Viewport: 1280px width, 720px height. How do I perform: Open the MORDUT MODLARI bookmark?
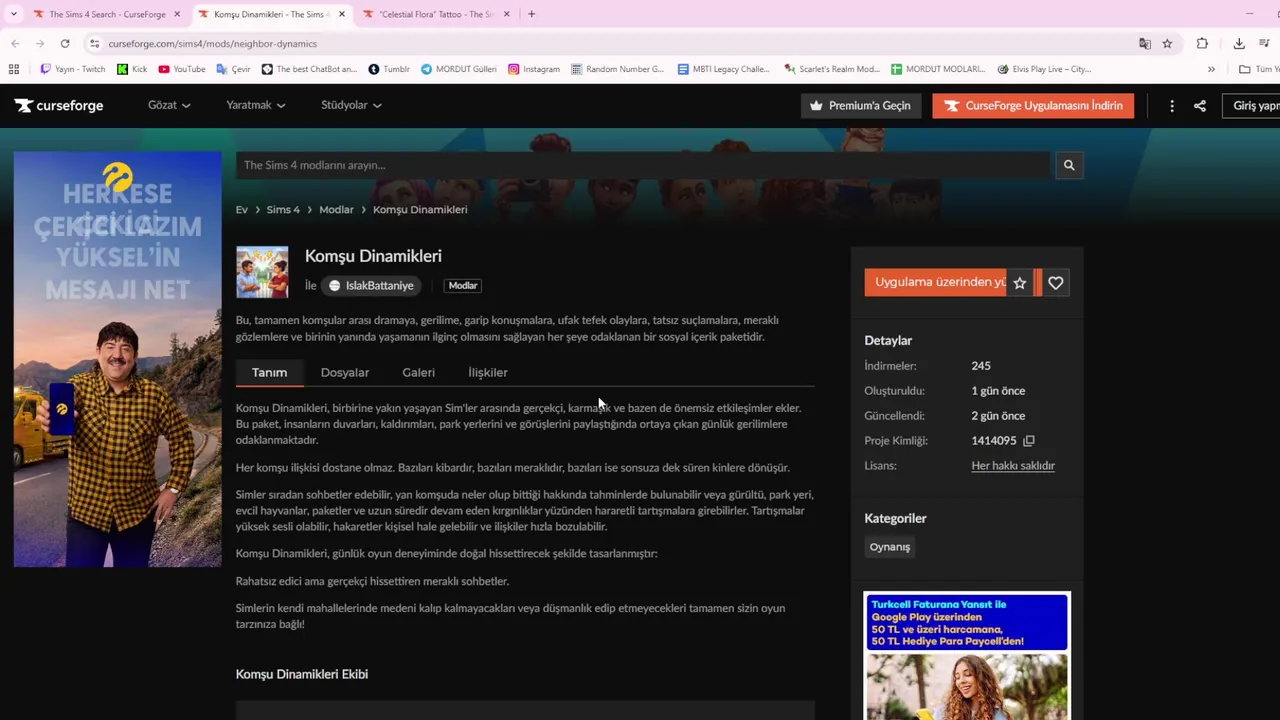(x=938, y=69)
